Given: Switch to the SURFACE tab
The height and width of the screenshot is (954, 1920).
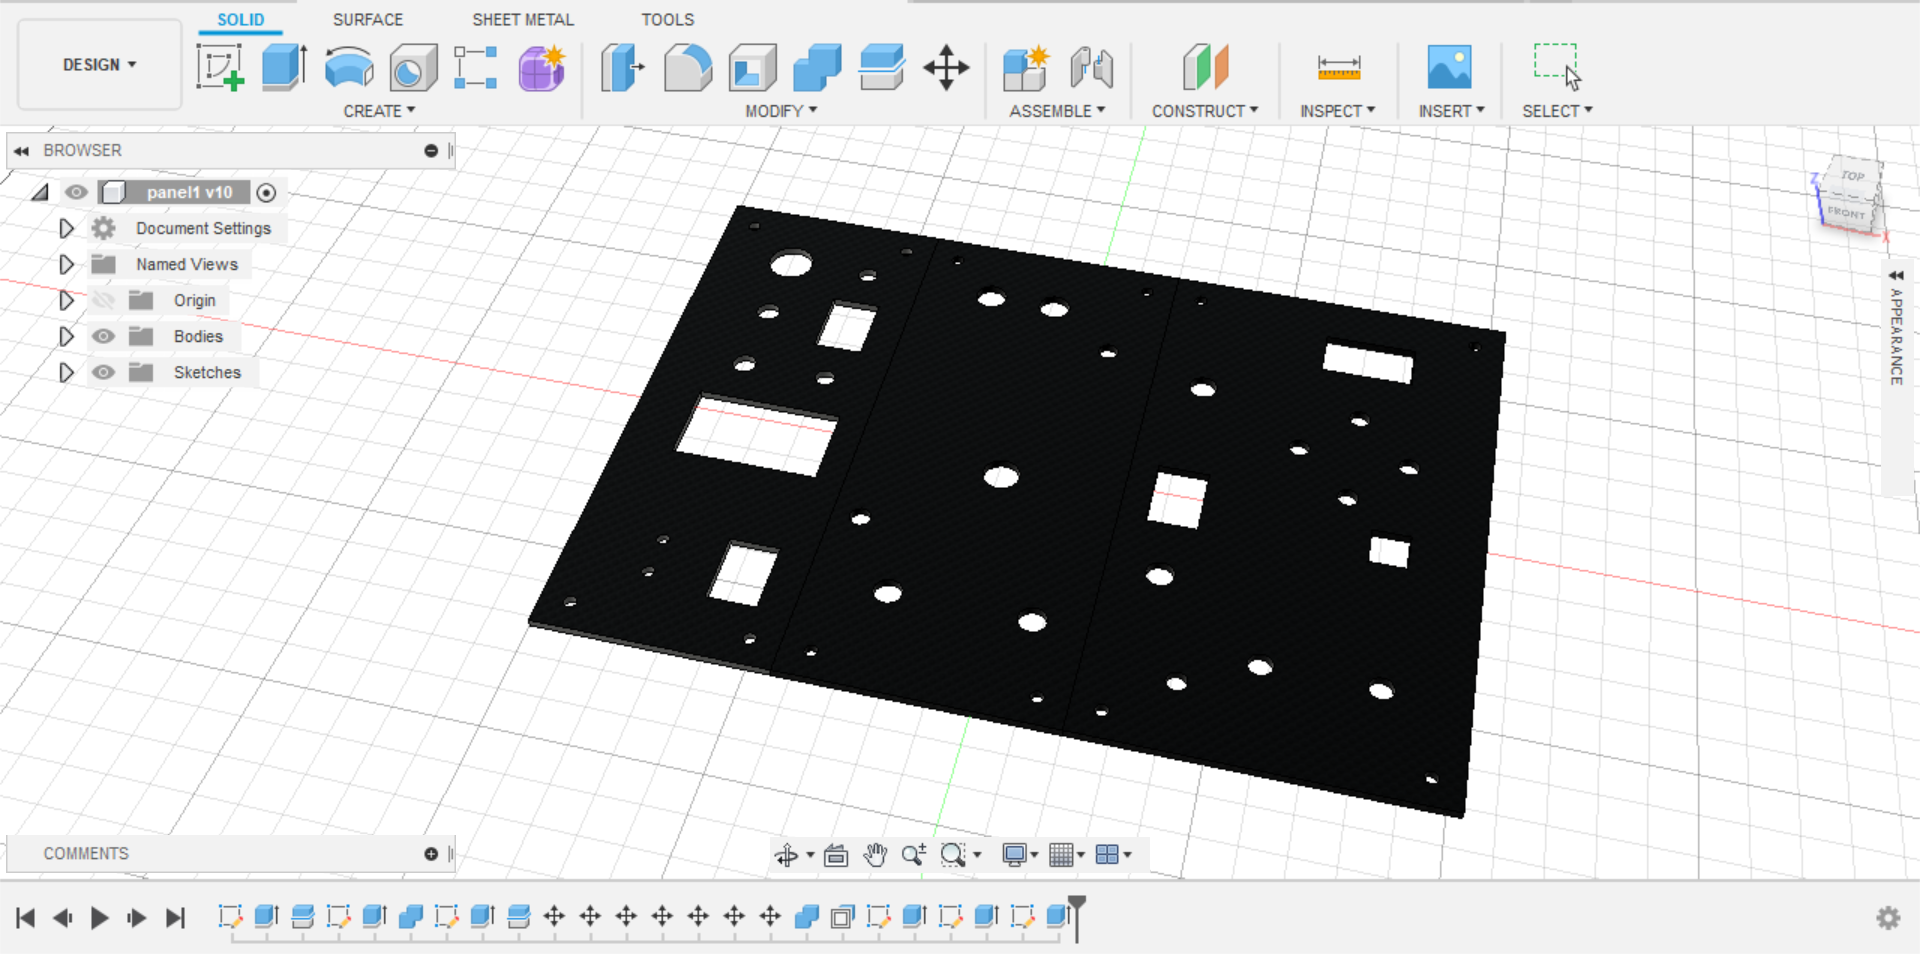Looking at the screenshot, I should (x=368, y=20).
